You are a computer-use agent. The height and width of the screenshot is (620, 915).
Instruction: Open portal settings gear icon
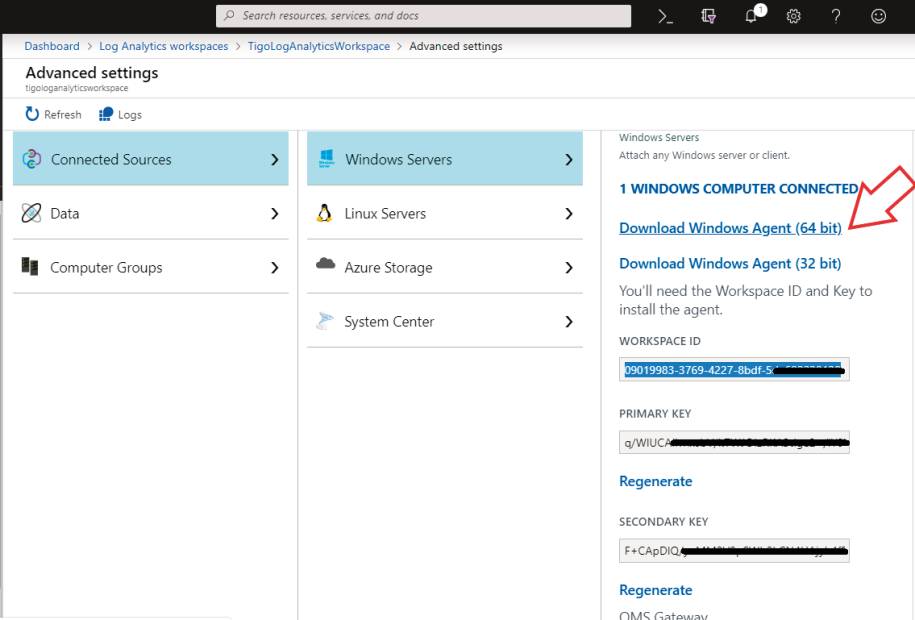coord(794,16)
